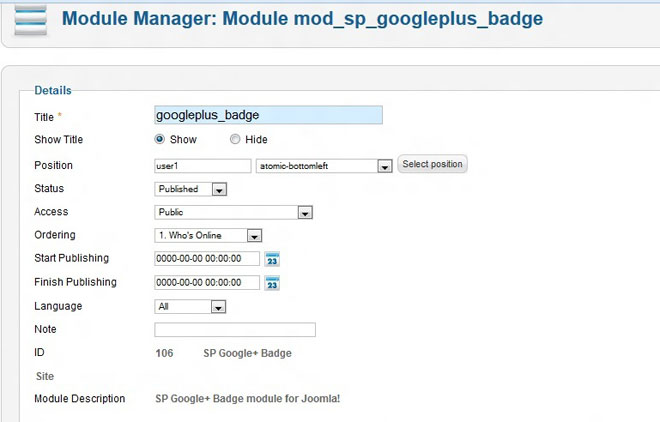Viewport: 660px width, 422px height.
Task: Select the Hide title radio button
Action: point(236,140)
